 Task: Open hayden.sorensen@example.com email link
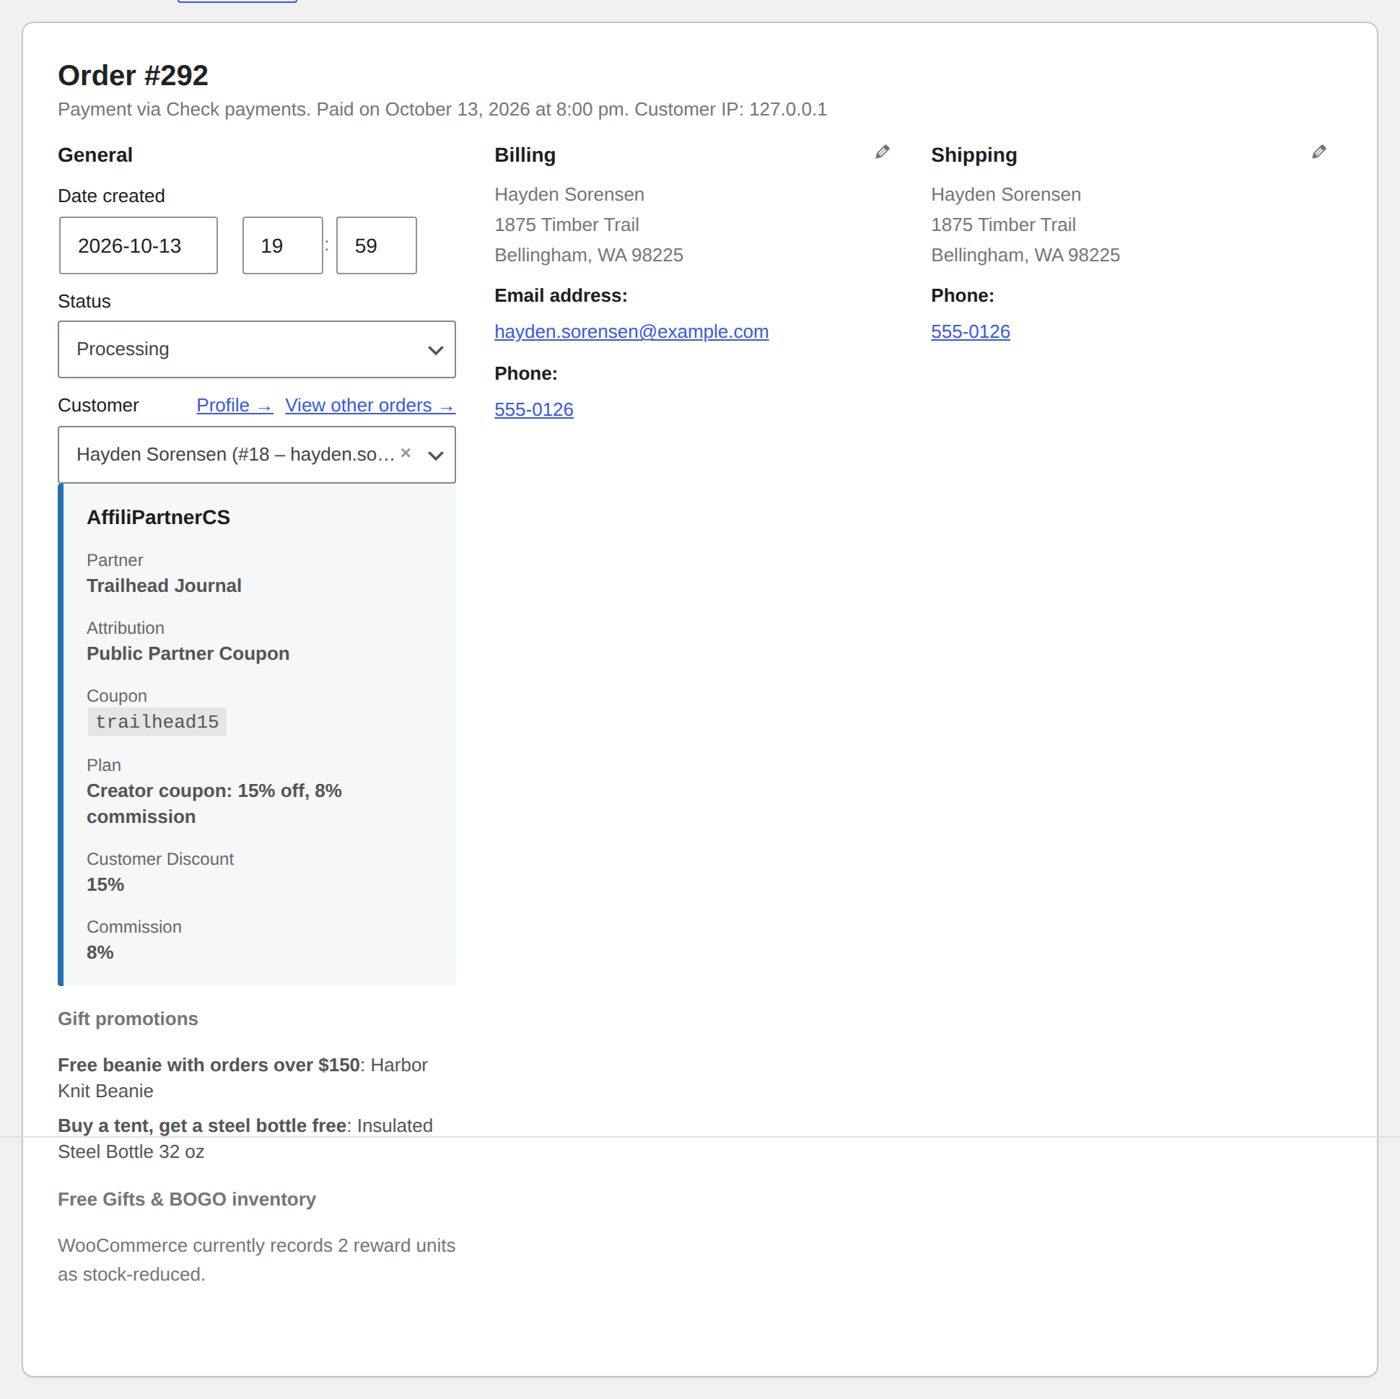(631, 331)
